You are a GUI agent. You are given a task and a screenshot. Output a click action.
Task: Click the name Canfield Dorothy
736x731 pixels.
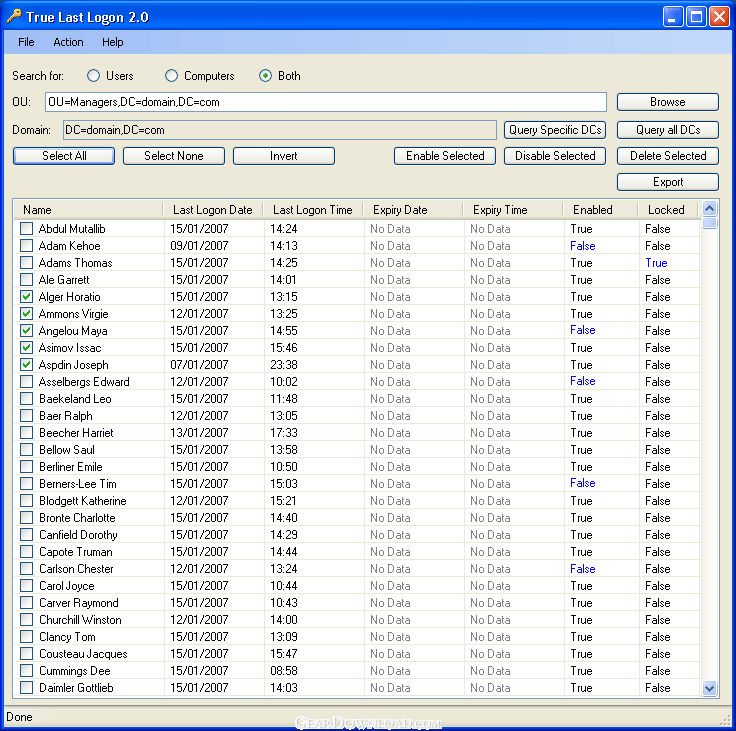coord(78,535)
